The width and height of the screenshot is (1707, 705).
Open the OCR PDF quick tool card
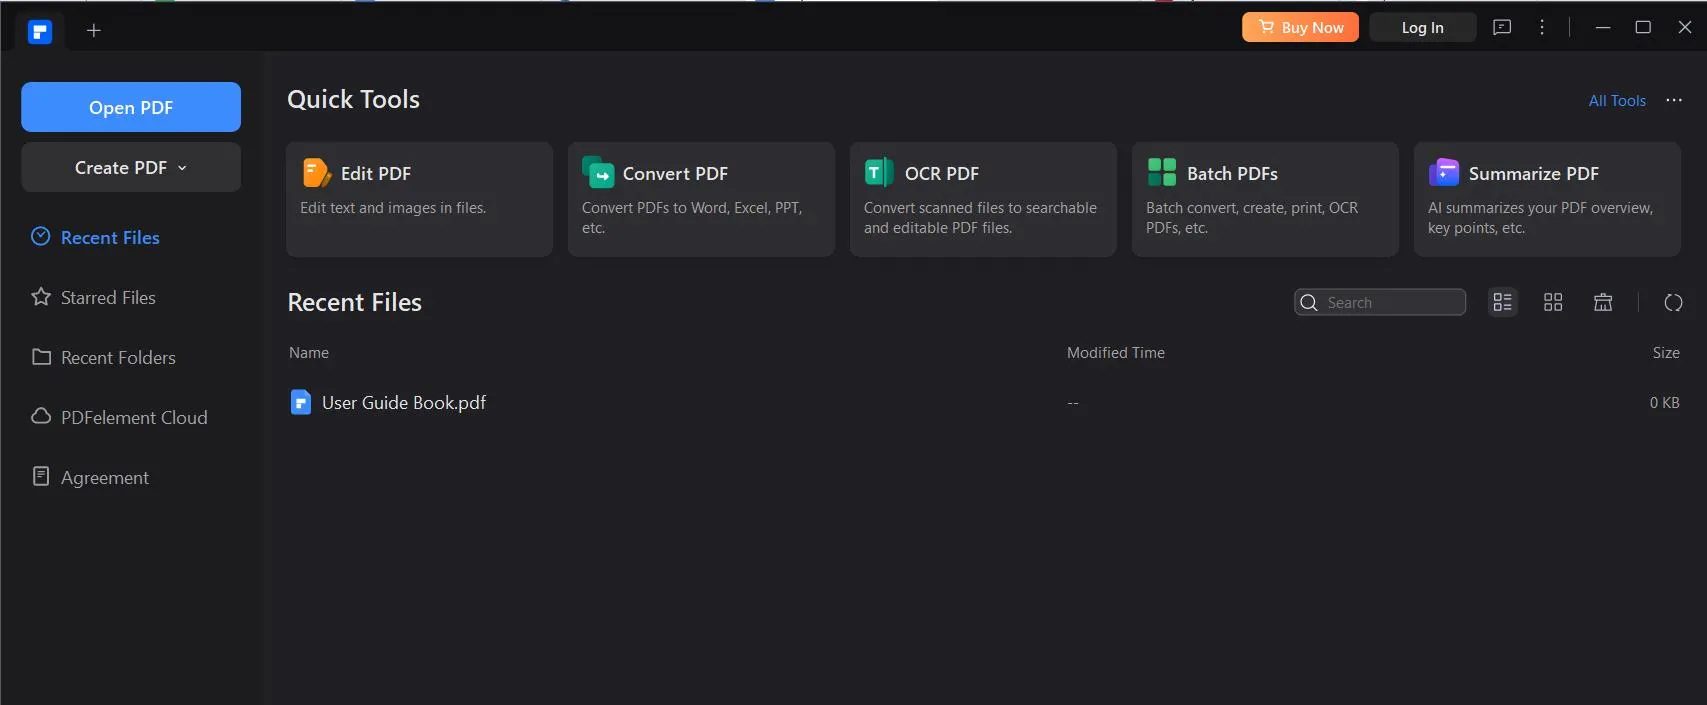point(983,199)
